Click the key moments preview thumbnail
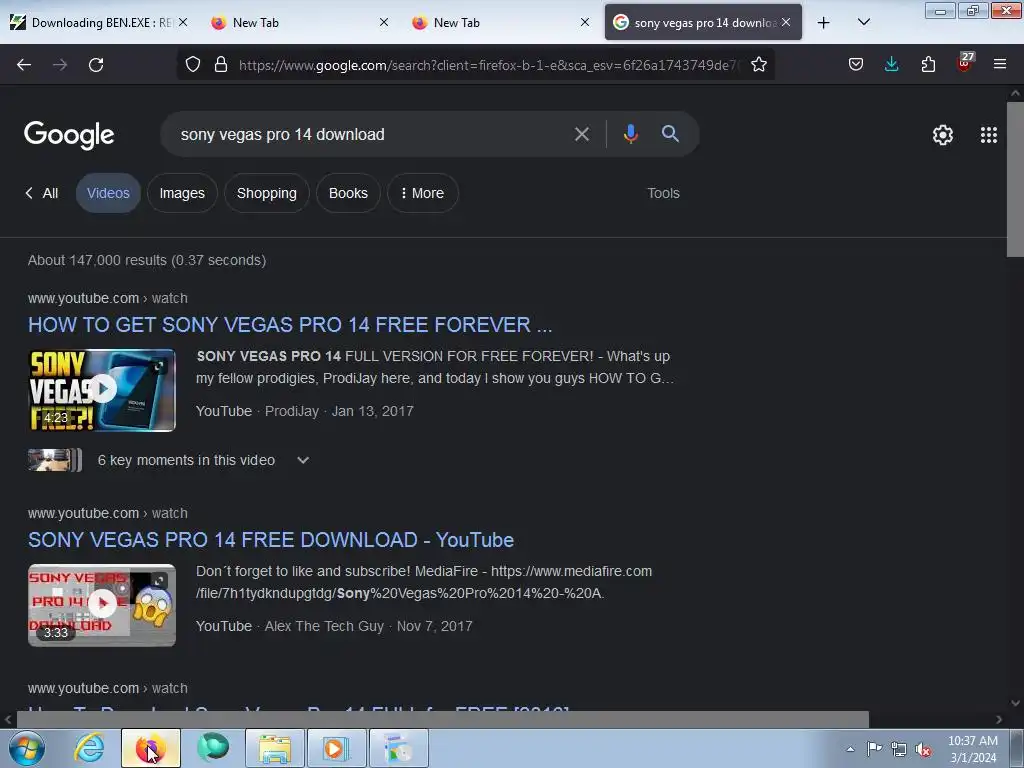1024x768 pixels. click(55, 460)
